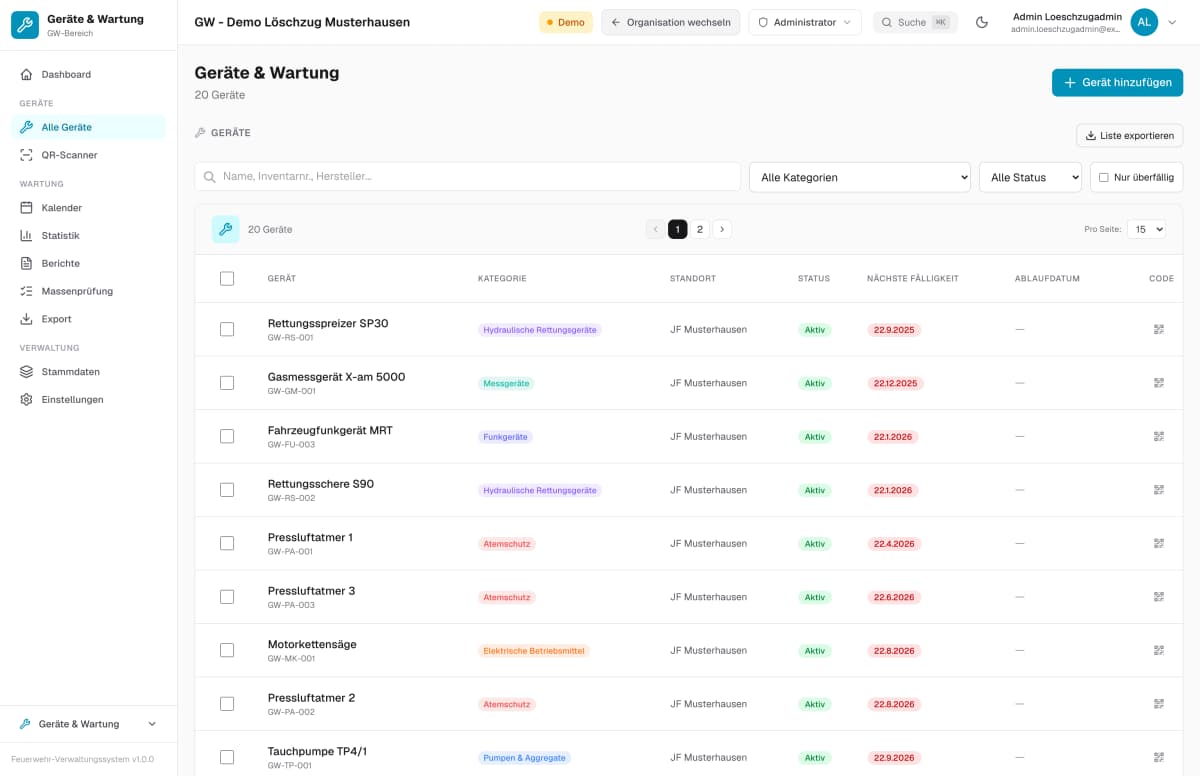This screenshot has height=776, width=1200.
Task: Go to next page arrow
Action: coord(722,229)
